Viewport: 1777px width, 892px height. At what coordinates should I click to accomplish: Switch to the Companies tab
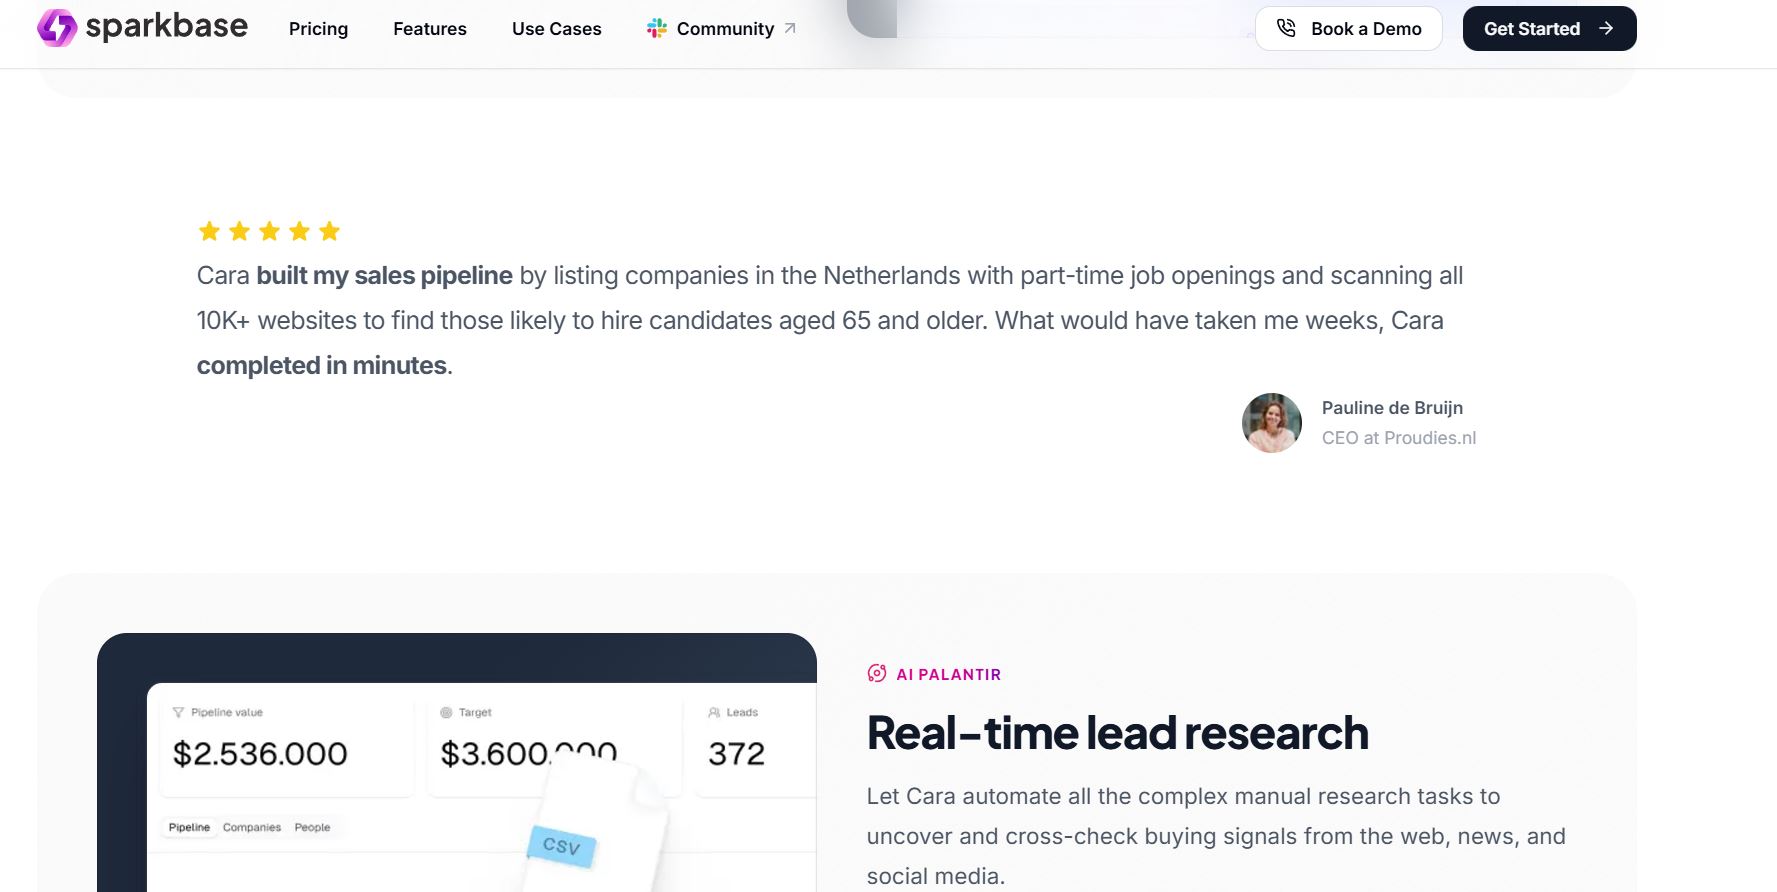point(252,827)
